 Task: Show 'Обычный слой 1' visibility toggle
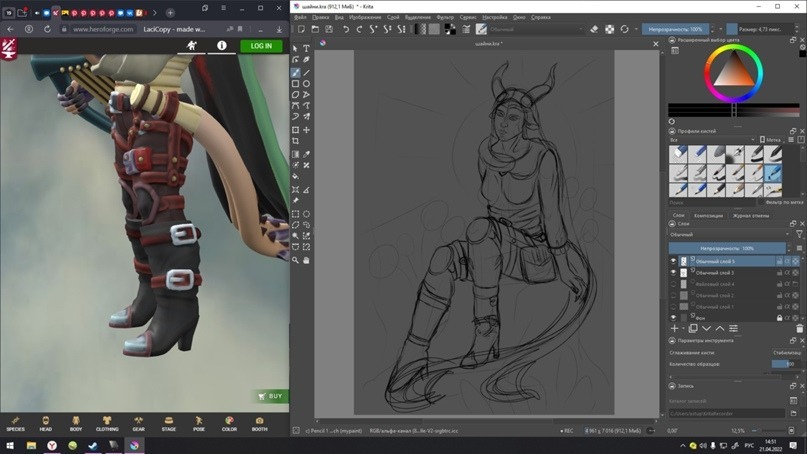(x=673, y=307)
